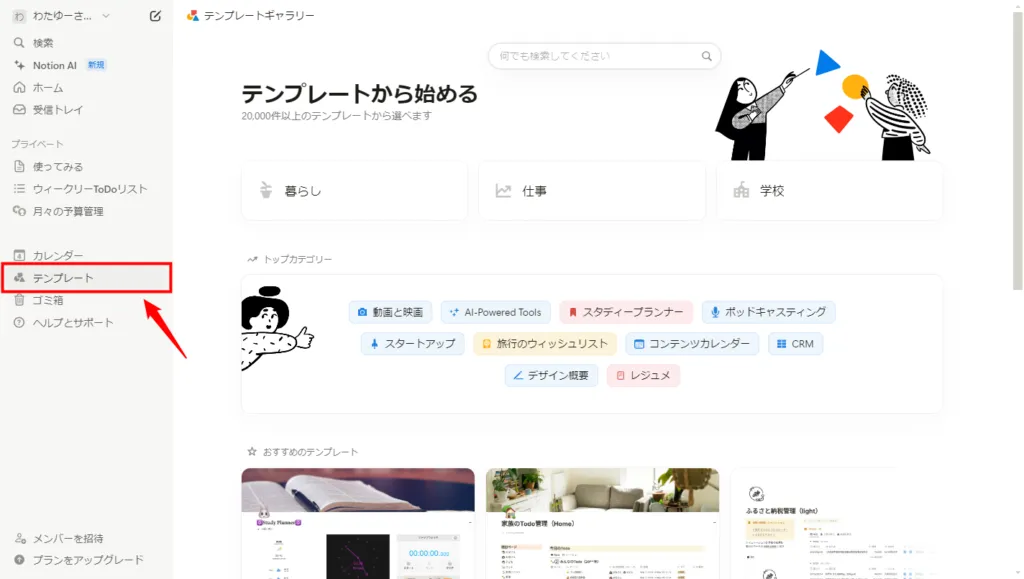
Task: Click the search magnifier icon in sidebar
Action: tap(20, 42)
